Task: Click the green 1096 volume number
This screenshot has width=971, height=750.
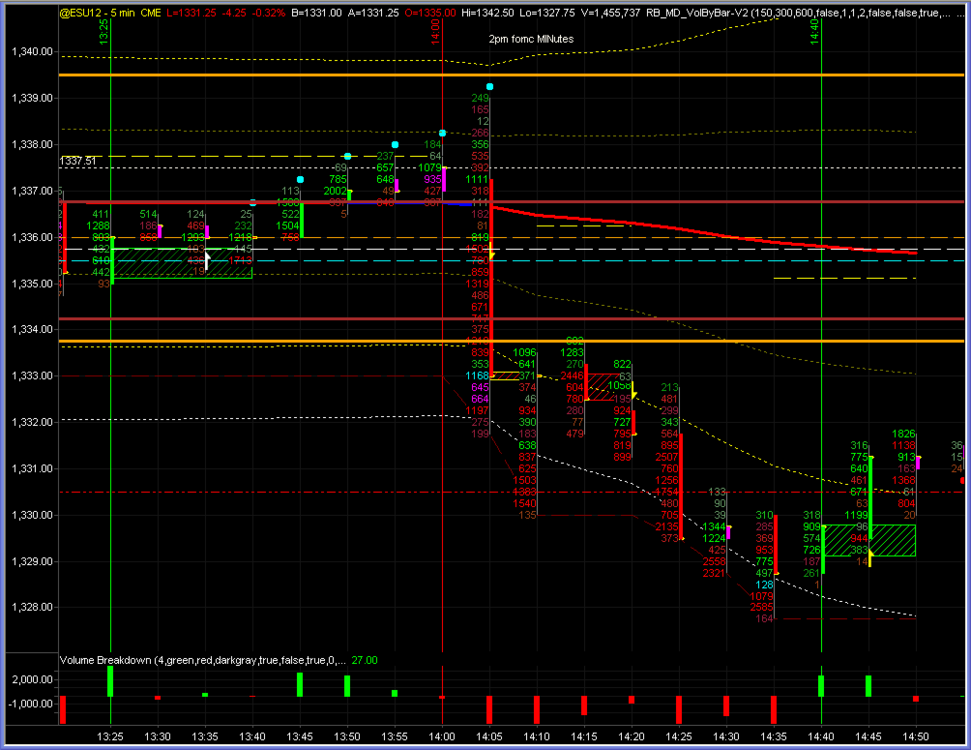Action: pos(524,352)
